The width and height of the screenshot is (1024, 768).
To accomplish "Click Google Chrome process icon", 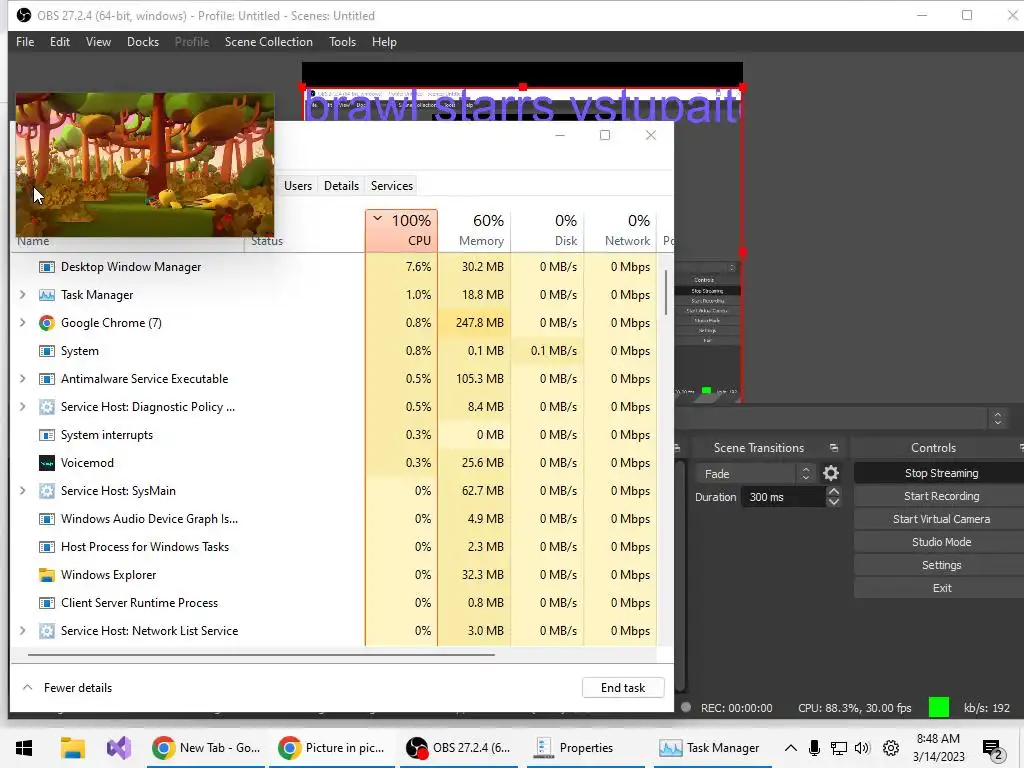I will pos(46,323).
